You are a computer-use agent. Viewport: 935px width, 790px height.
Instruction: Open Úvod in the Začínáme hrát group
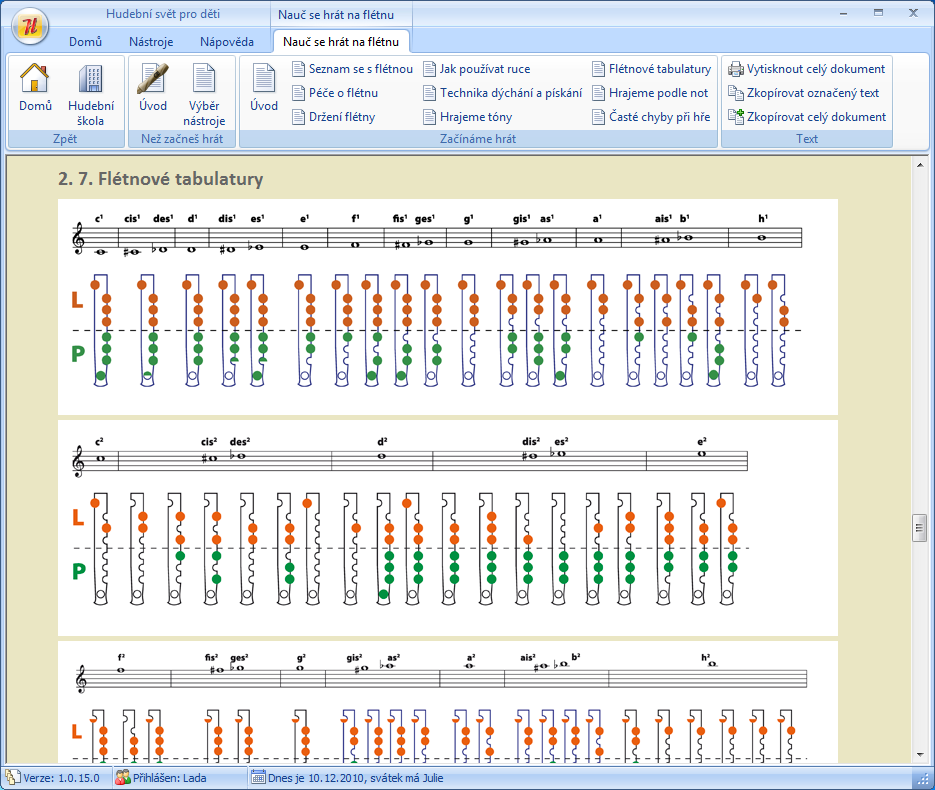coord(264,89)
